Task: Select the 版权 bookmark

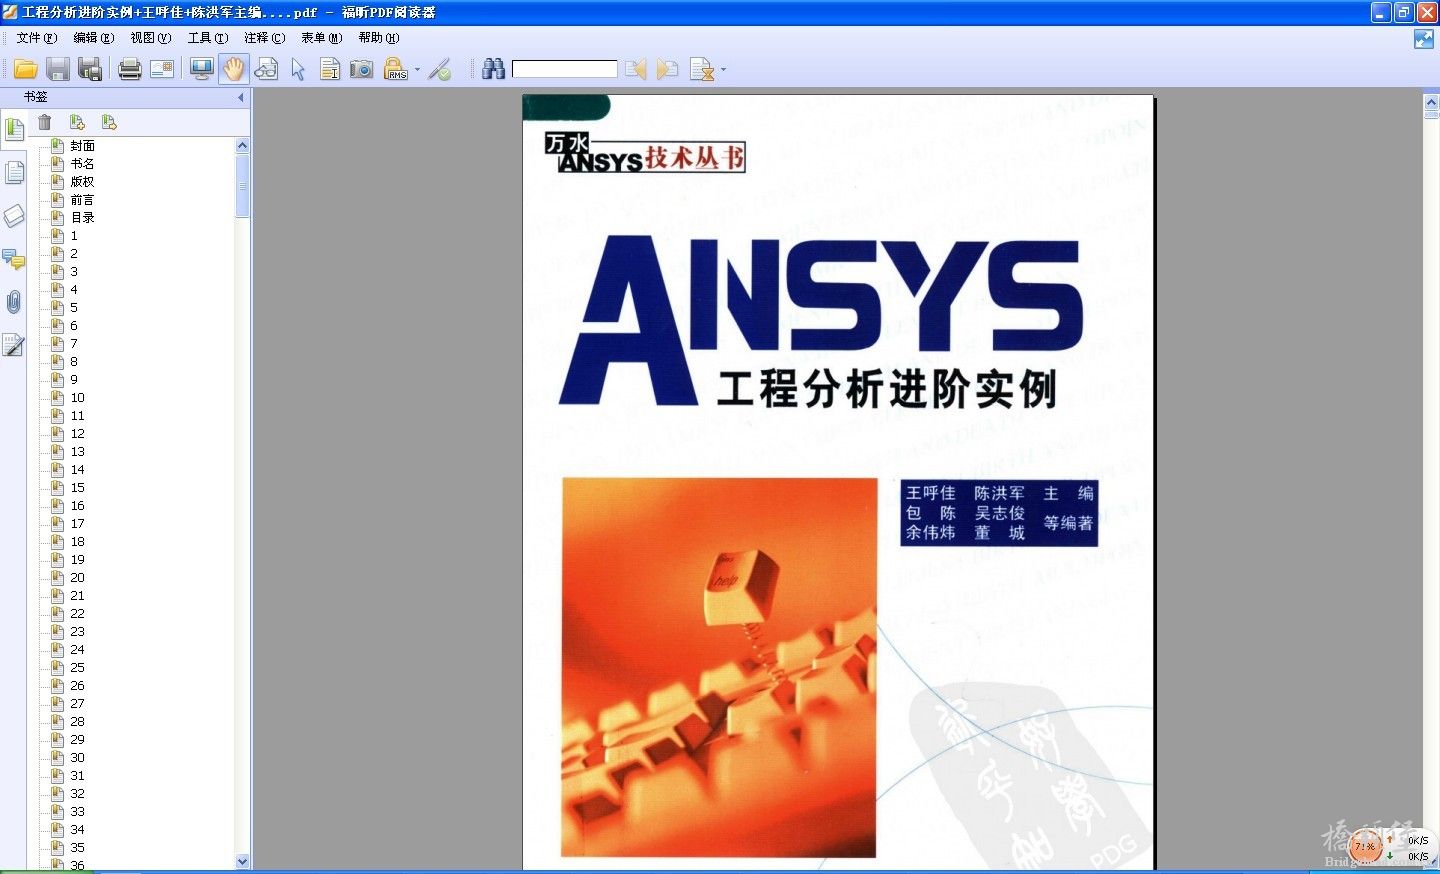Action: pyautogui.click(x=82, y=182)
